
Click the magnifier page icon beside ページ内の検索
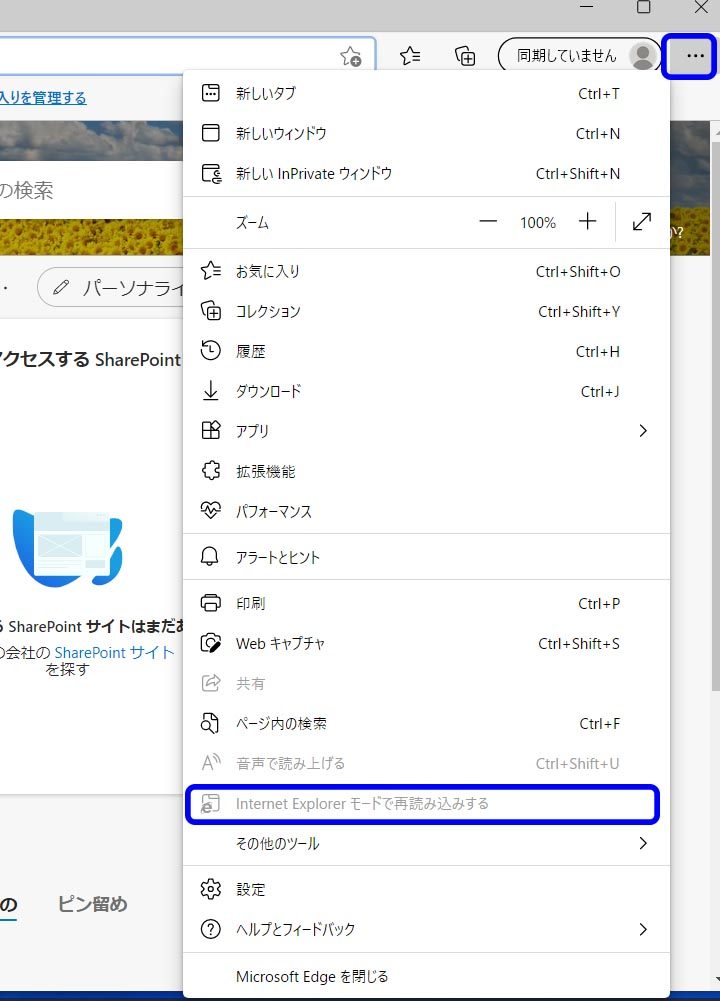210,723
